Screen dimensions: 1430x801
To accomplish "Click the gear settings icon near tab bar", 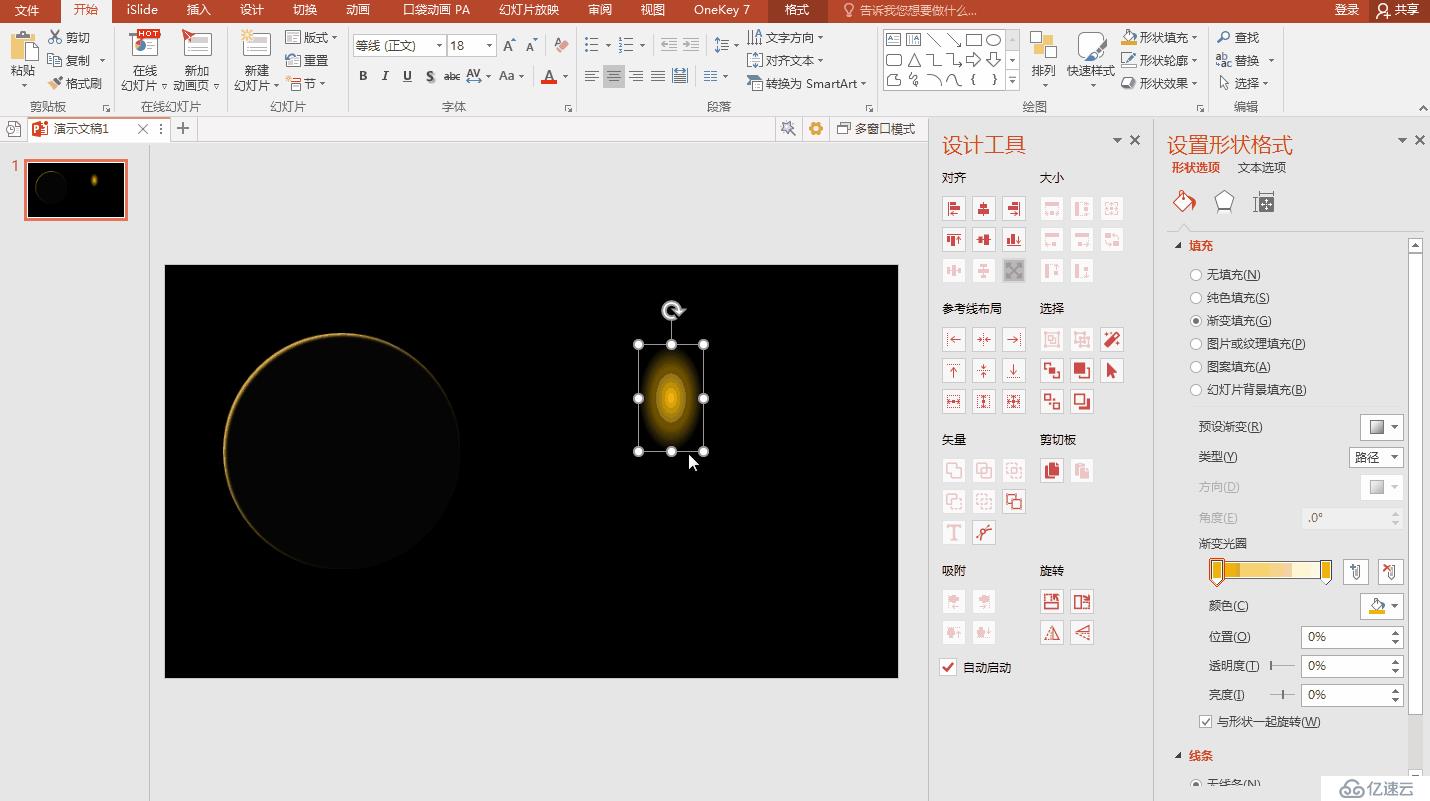I will (x=816, y=129).
